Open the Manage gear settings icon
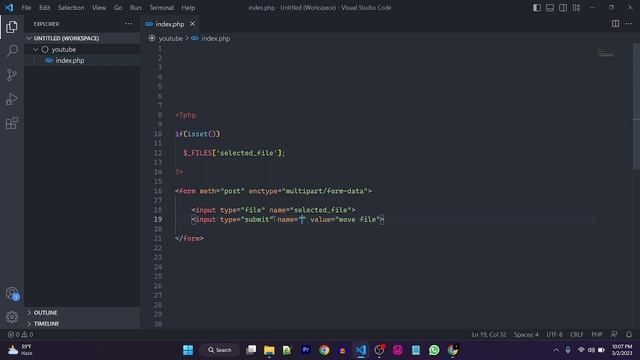Screen dimensions: 640x360 [x=12, y=317]
